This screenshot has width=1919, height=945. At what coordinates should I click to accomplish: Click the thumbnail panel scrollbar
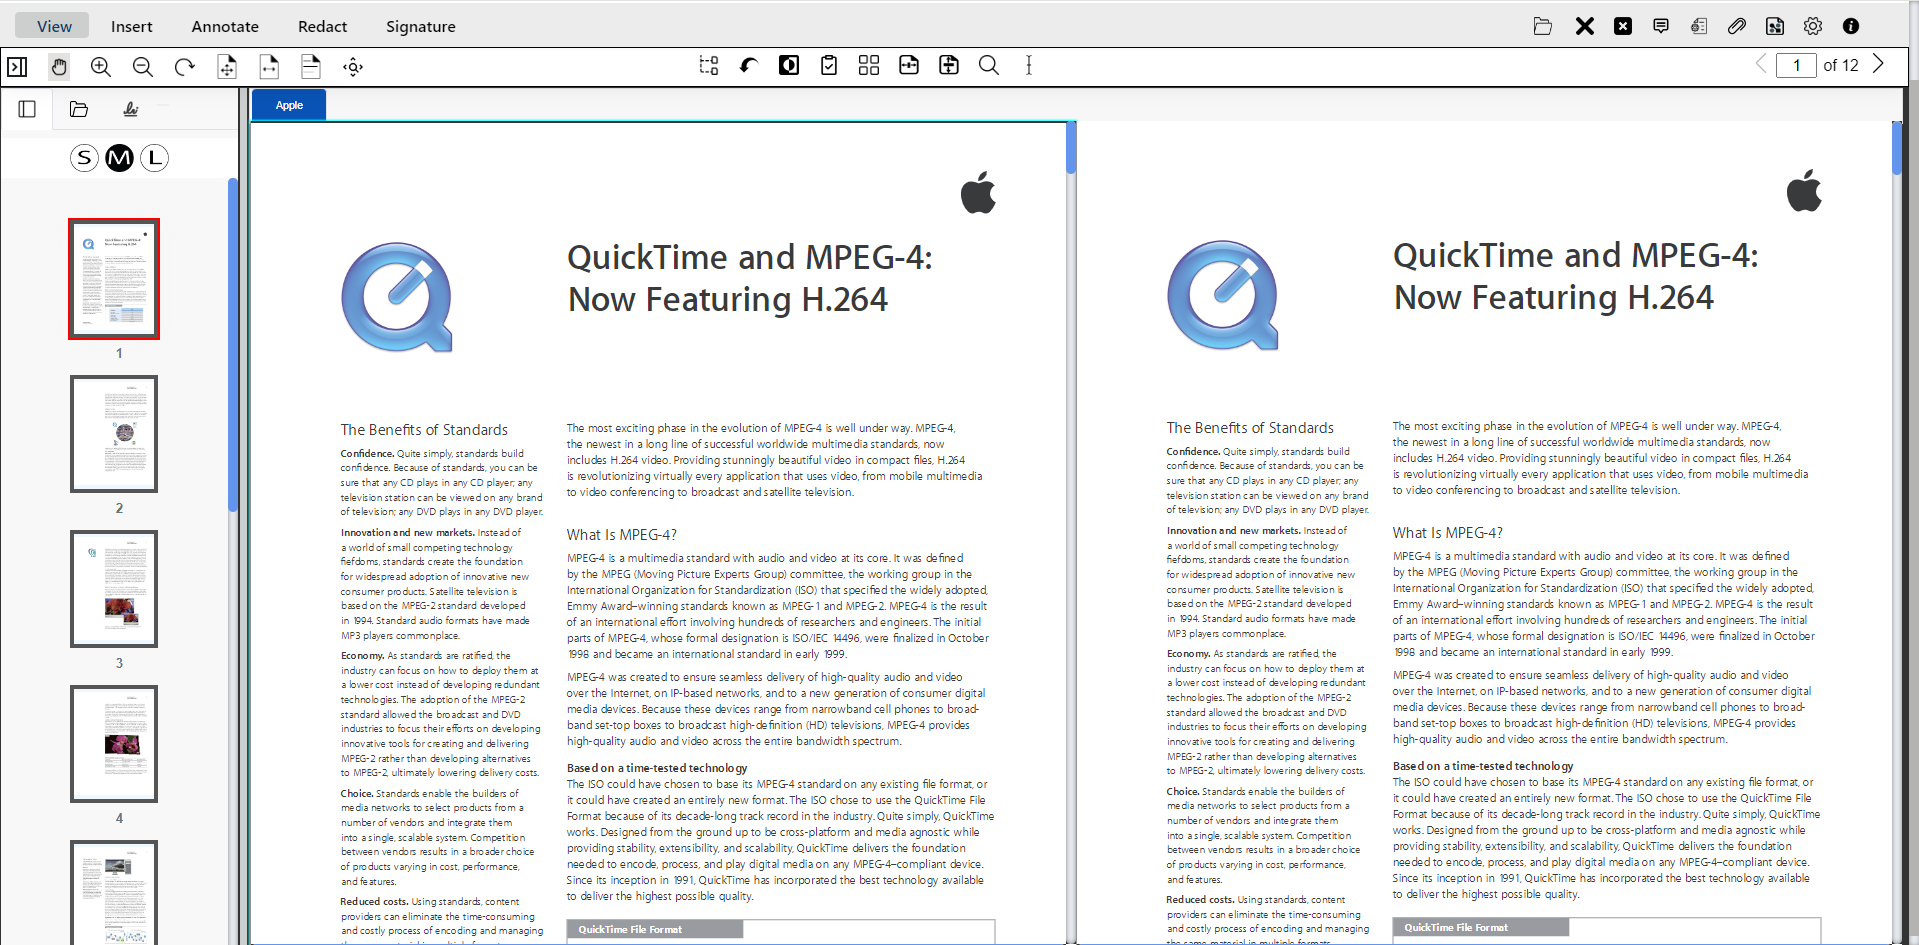[233, 345]
